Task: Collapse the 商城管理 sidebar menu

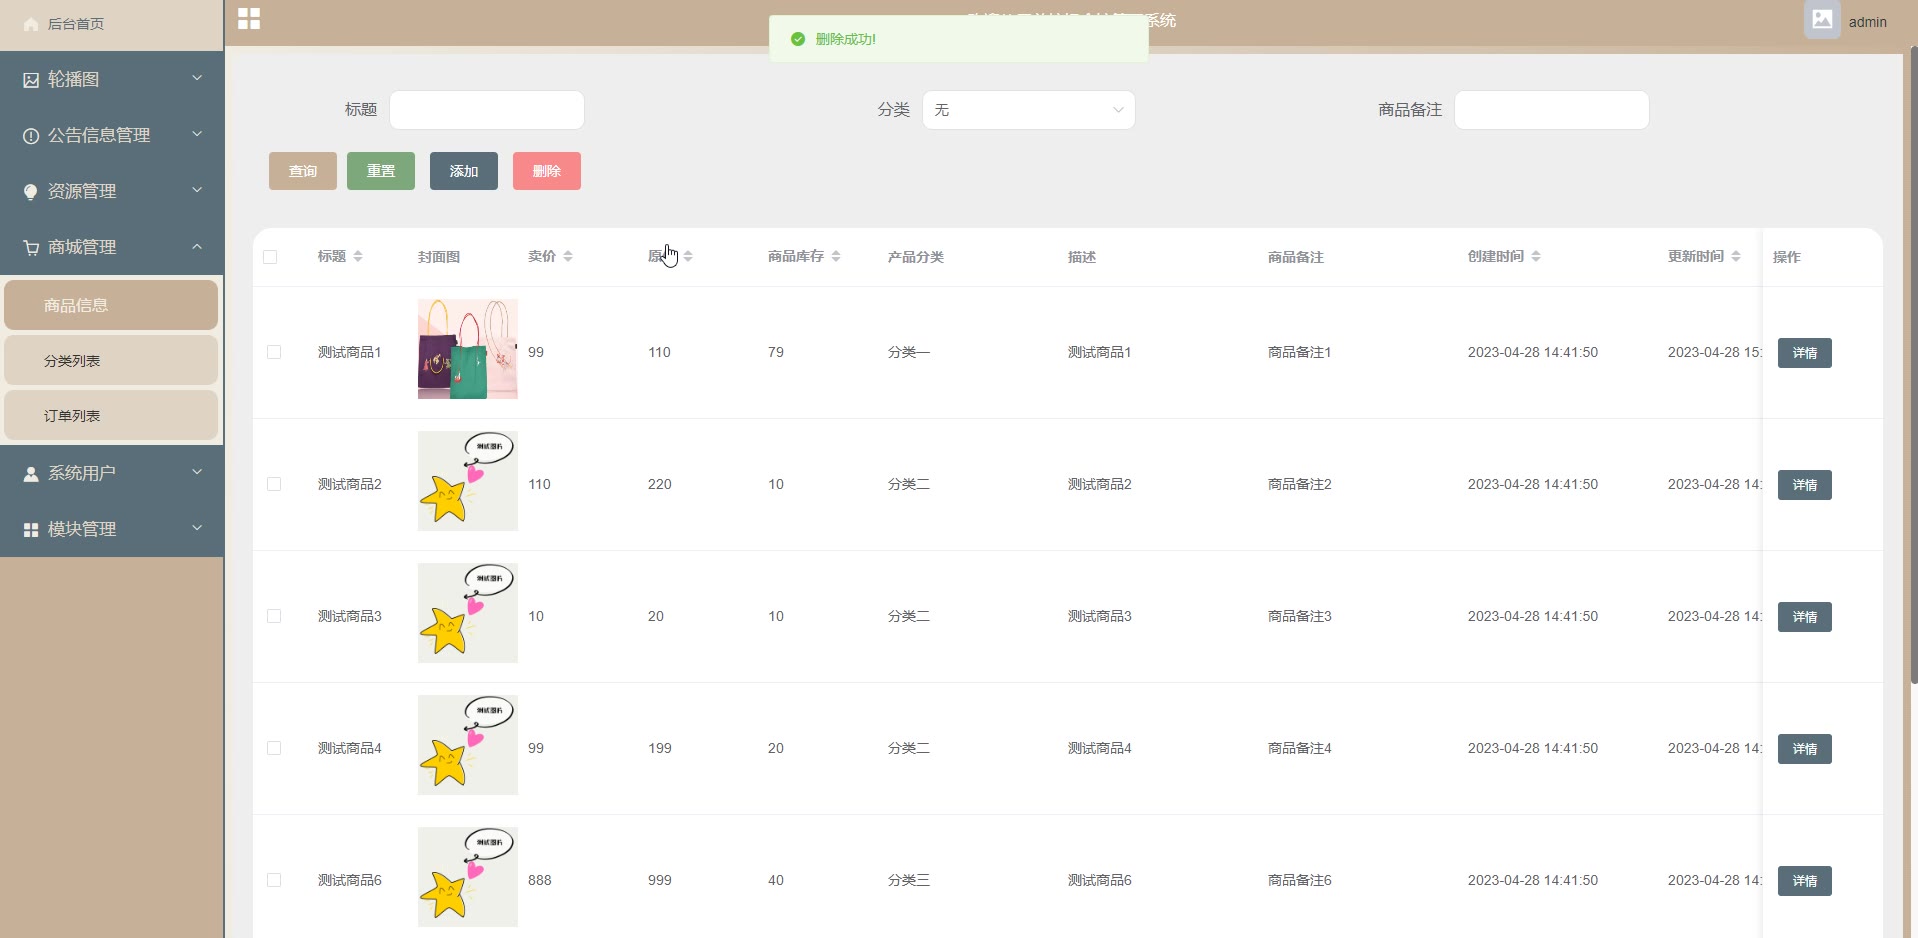Action: [x=111, y=247]
